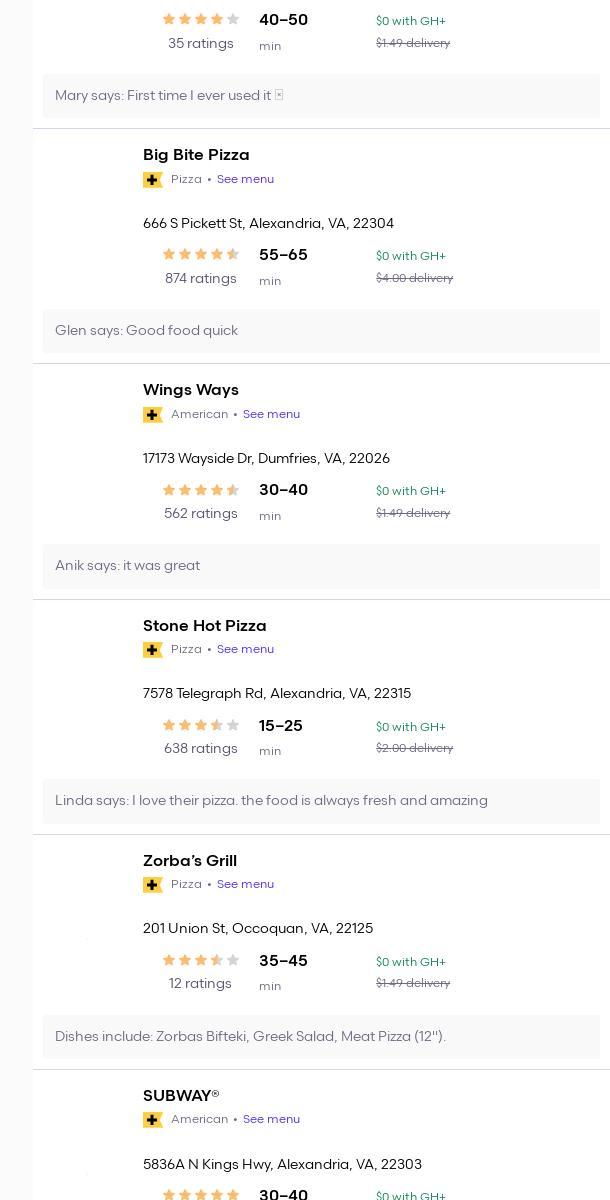
Task: See menu for Stone Hot Pizza
Action: pyautogui.click(x=245, y=650)
